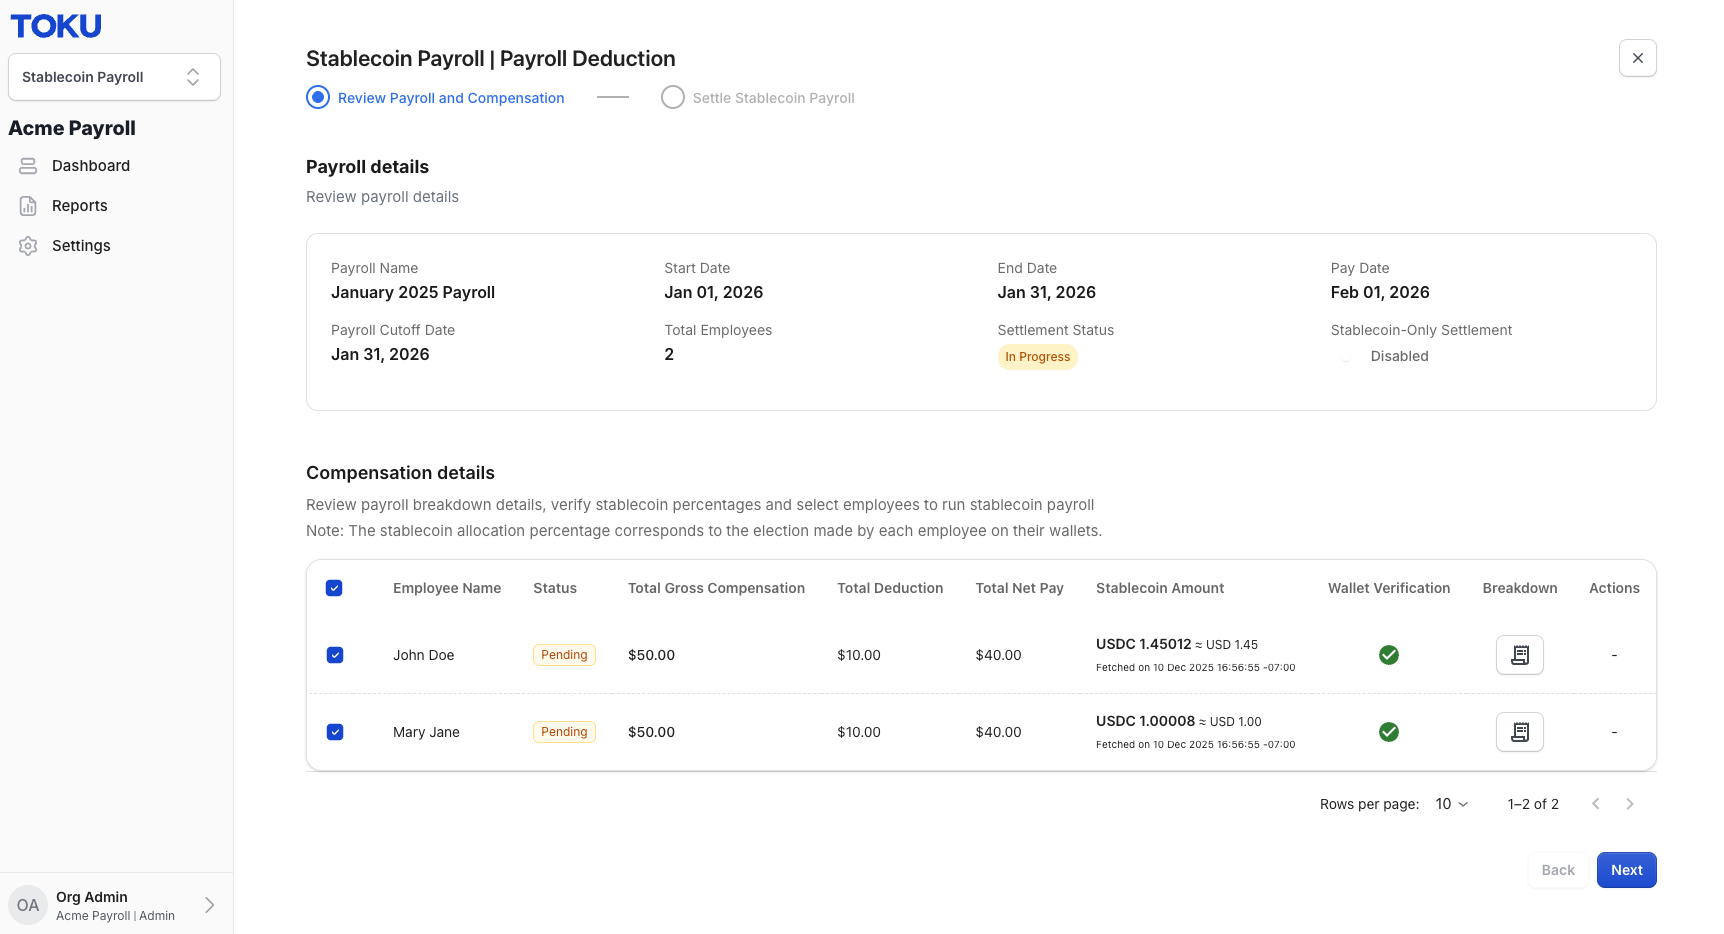Image resolution: width=1724 pixels, height=934 pixels.
Task: Go to the next table page arrow
Action: [x=1630, y=804]
